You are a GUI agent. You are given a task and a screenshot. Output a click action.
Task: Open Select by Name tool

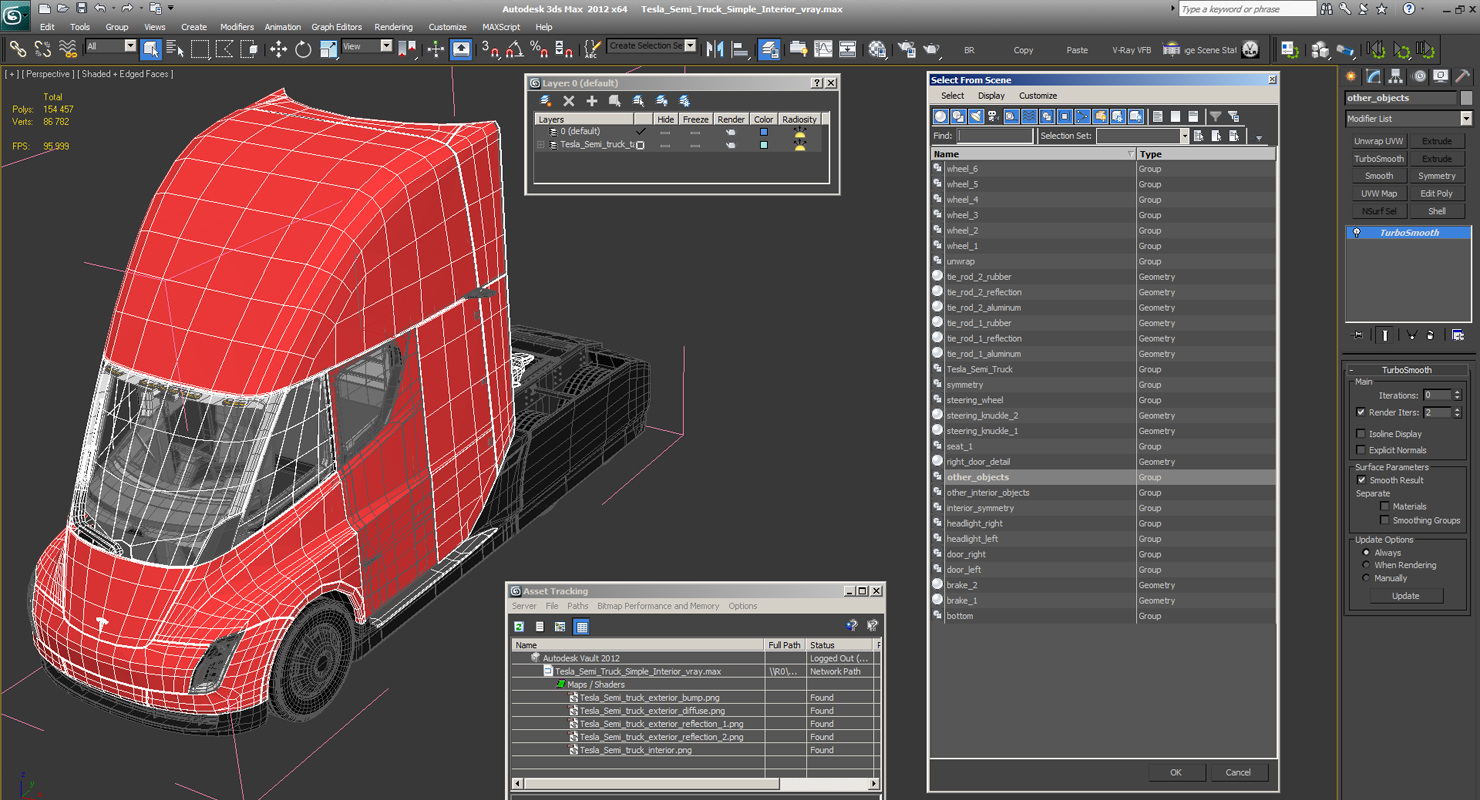[x=175, y=48]
